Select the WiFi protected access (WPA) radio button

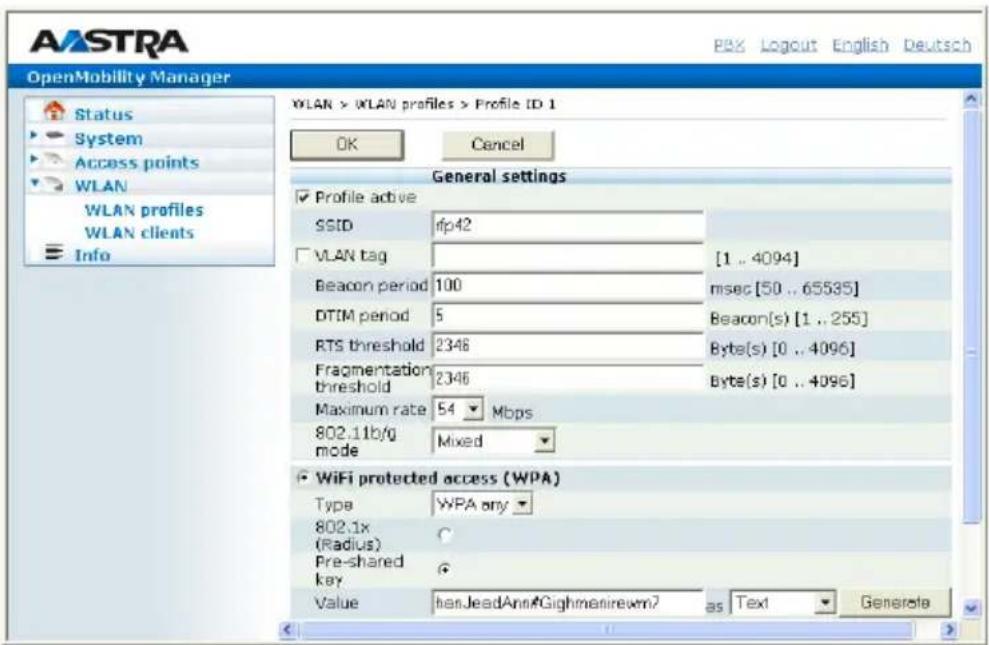[303, 478]
